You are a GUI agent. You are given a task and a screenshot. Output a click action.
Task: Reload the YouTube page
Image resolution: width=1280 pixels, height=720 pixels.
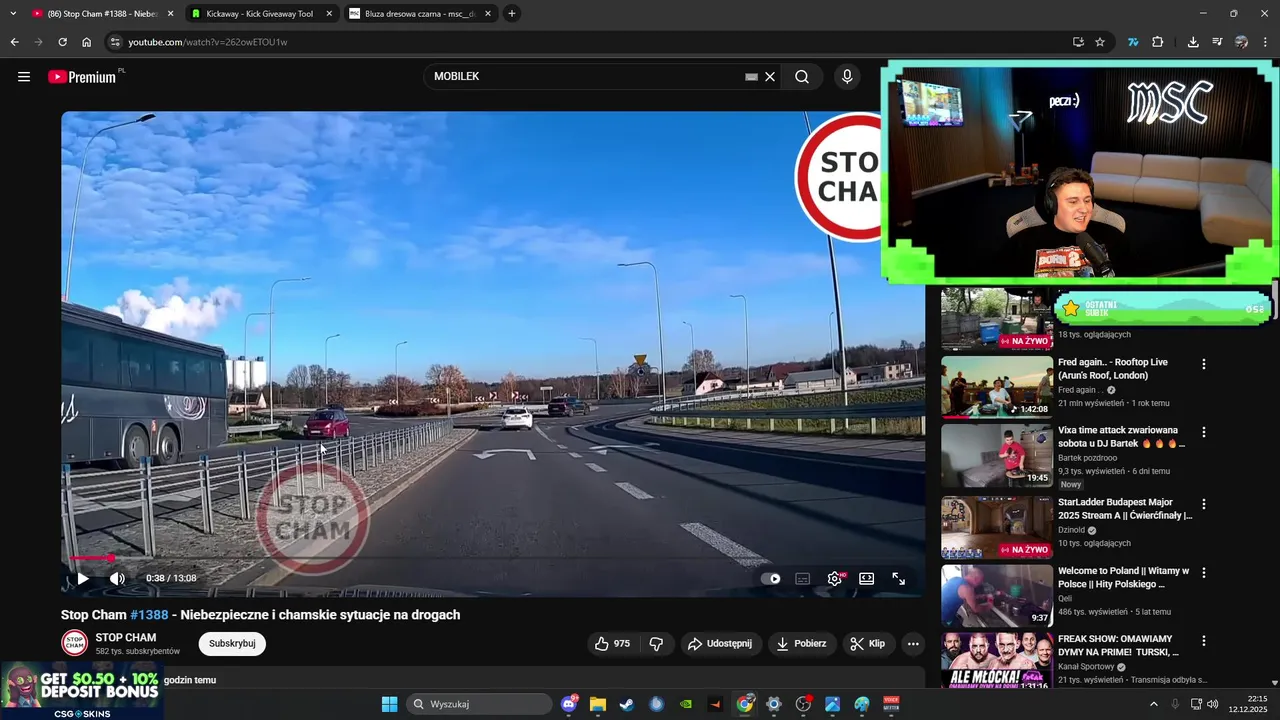(62, 42)
